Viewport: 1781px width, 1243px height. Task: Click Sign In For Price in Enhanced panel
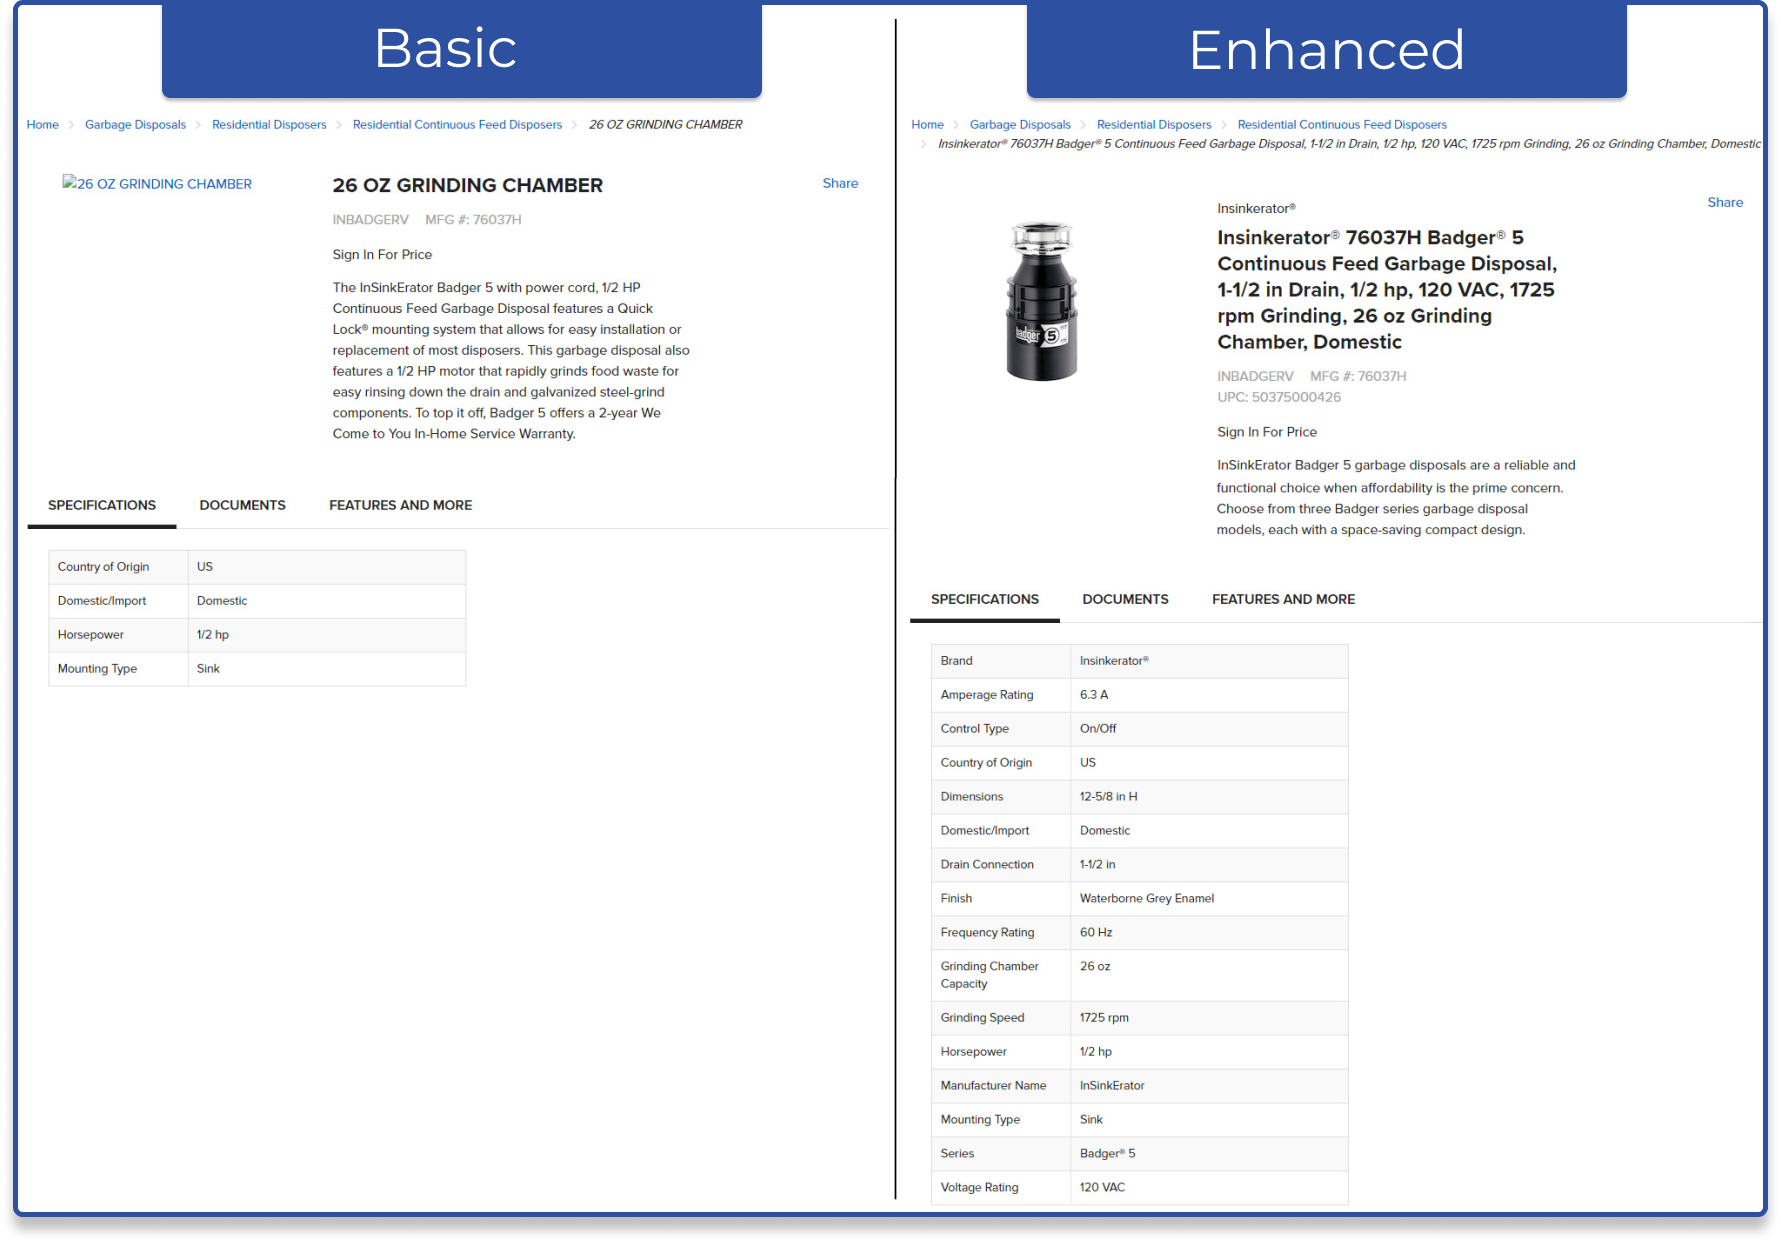click(x=1267, y=432)
